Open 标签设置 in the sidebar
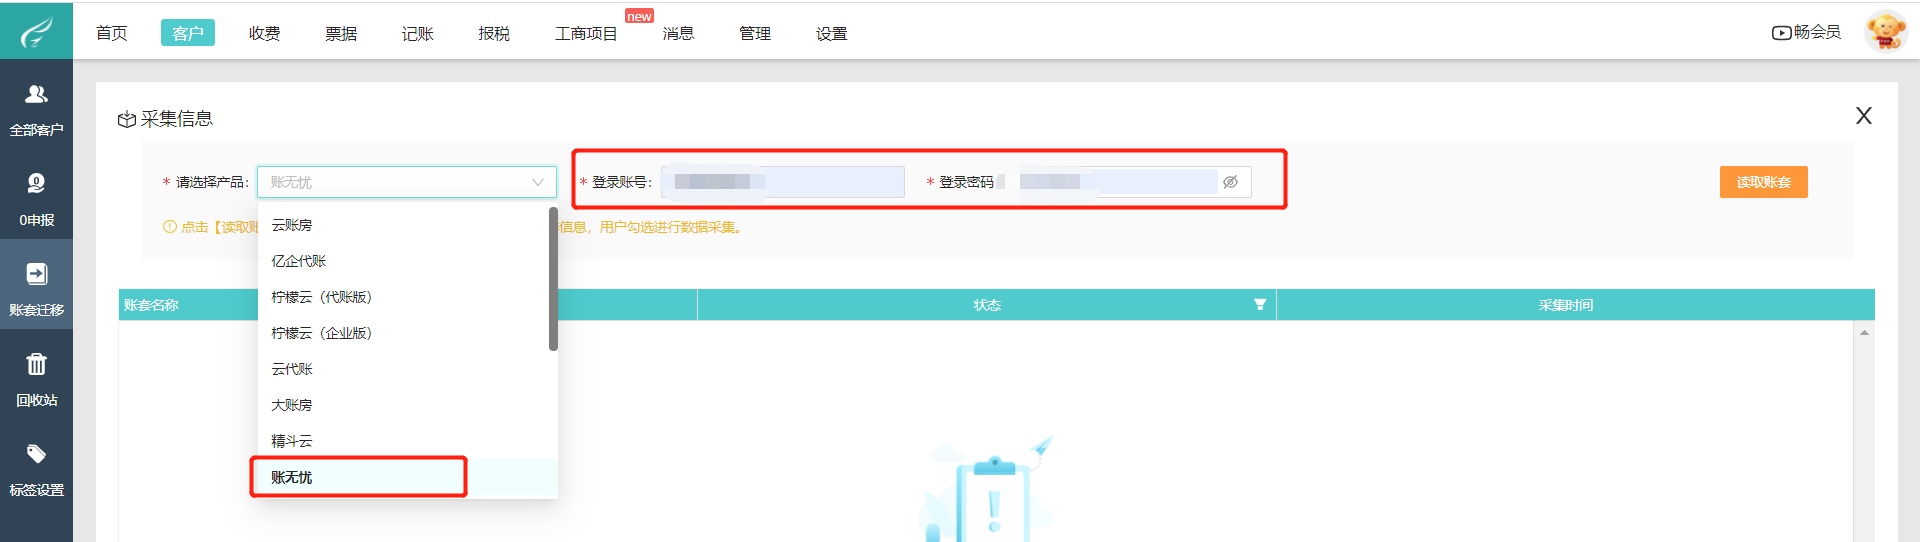The width and height of the screenshot is (1920, 542). (x=36, y=469)
